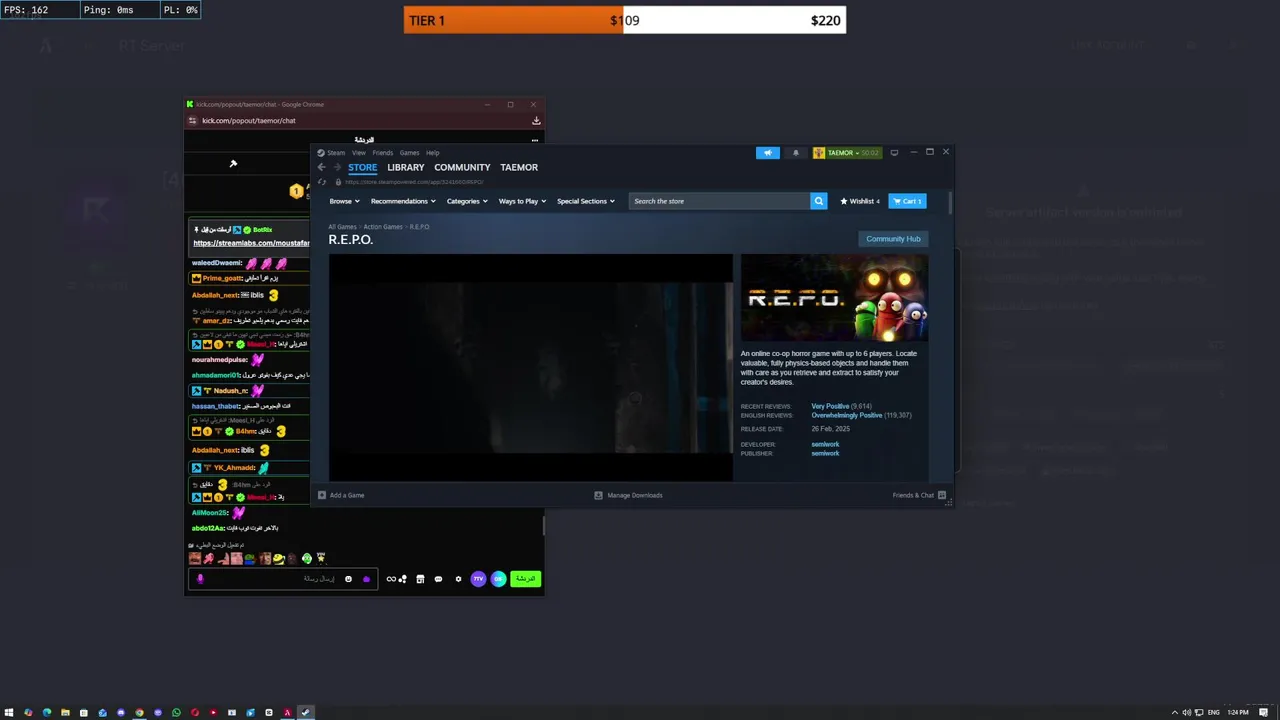Expand the Recommendations dropdown
The width and height of the screenshot is (1280, 720).
tap(403, 201)
